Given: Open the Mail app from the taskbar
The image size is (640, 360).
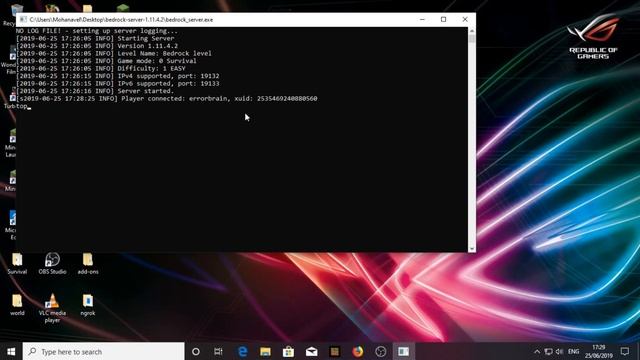Looking at the screenshot, I should [x=311, y=351].
